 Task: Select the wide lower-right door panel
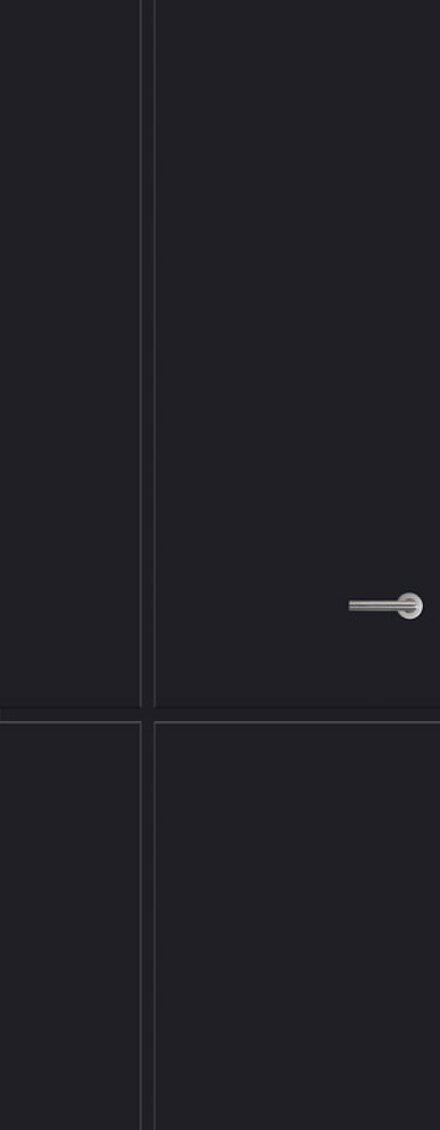[x=297, y=926]
